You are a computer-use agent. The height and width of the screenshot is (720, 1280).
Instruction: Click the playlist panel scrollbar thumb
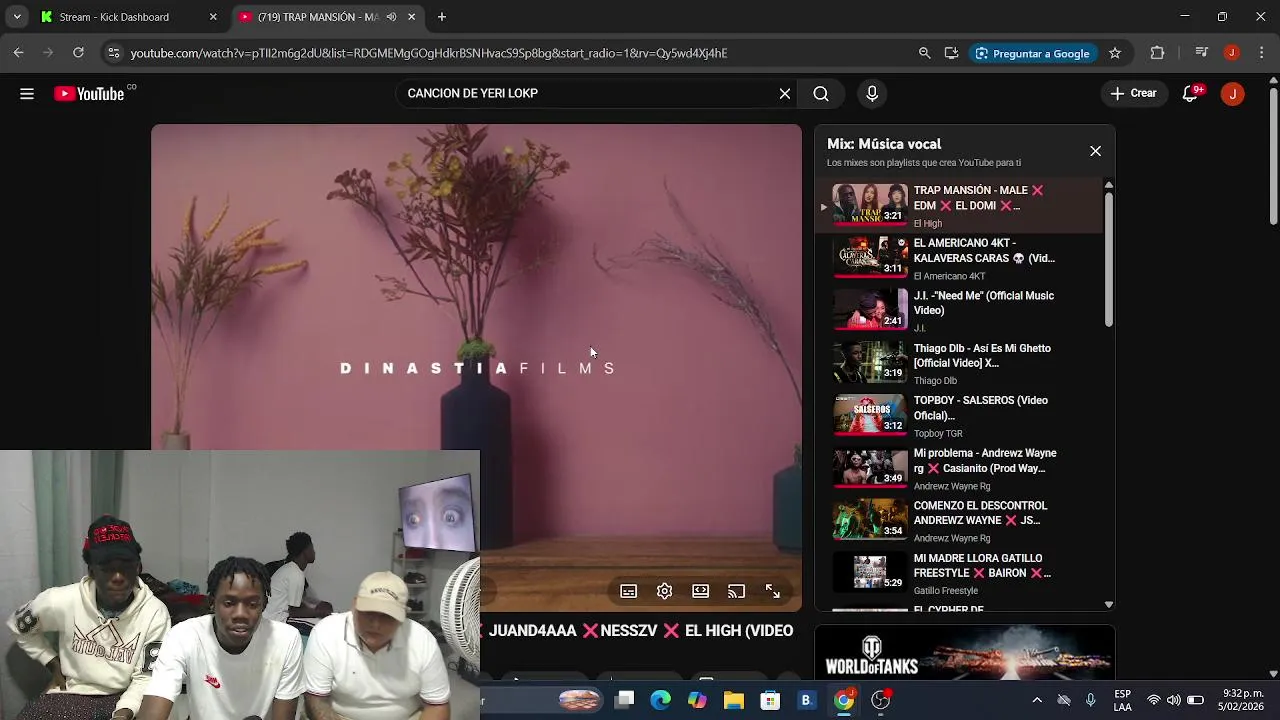pos(1108,259)
